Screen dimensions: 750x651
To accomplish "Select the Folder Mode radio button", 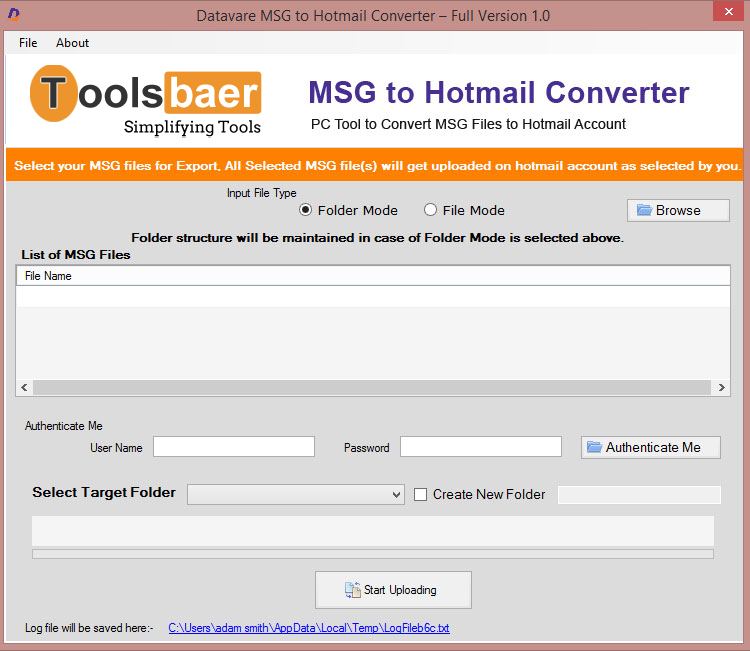I will (305, 210).
